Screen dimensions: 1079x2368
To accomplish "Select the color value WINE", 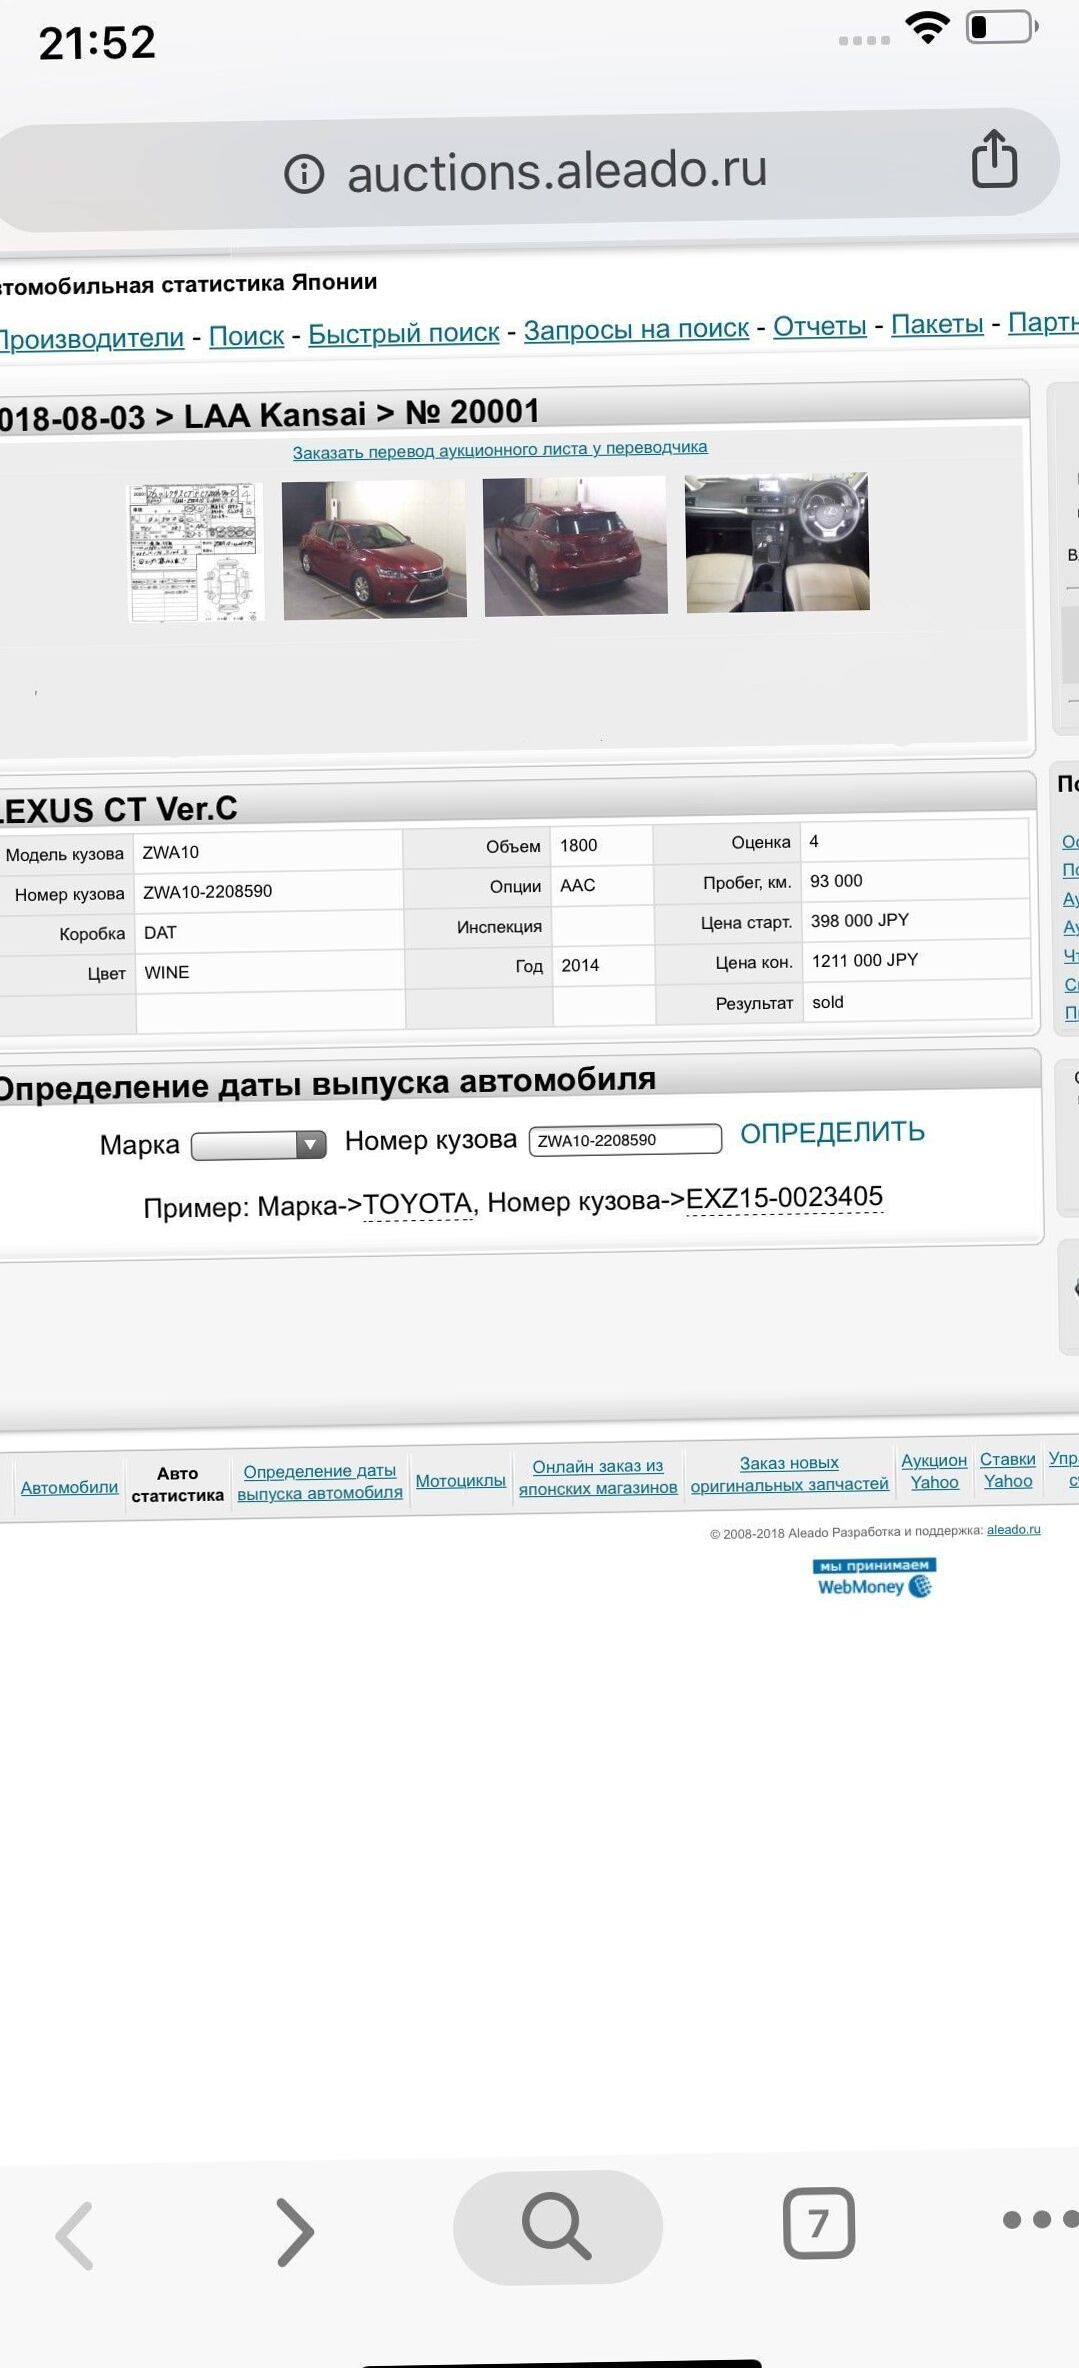I will pyautogui.click(x=167, y=972).
